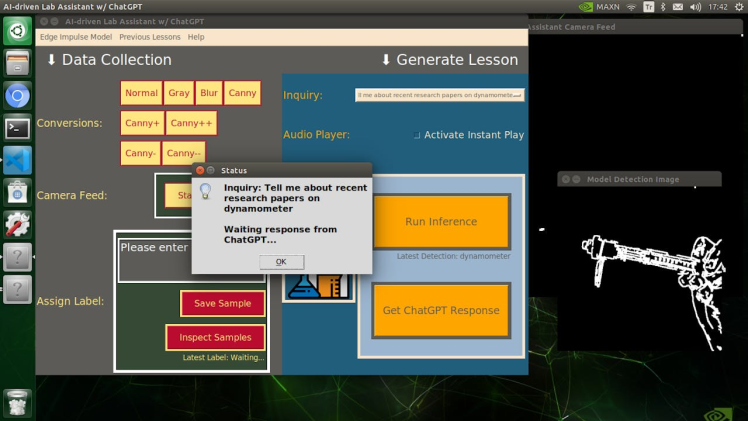Open the Previous Lessons menu
Viewport: 748px width, 421px height.
pos(150,37)
